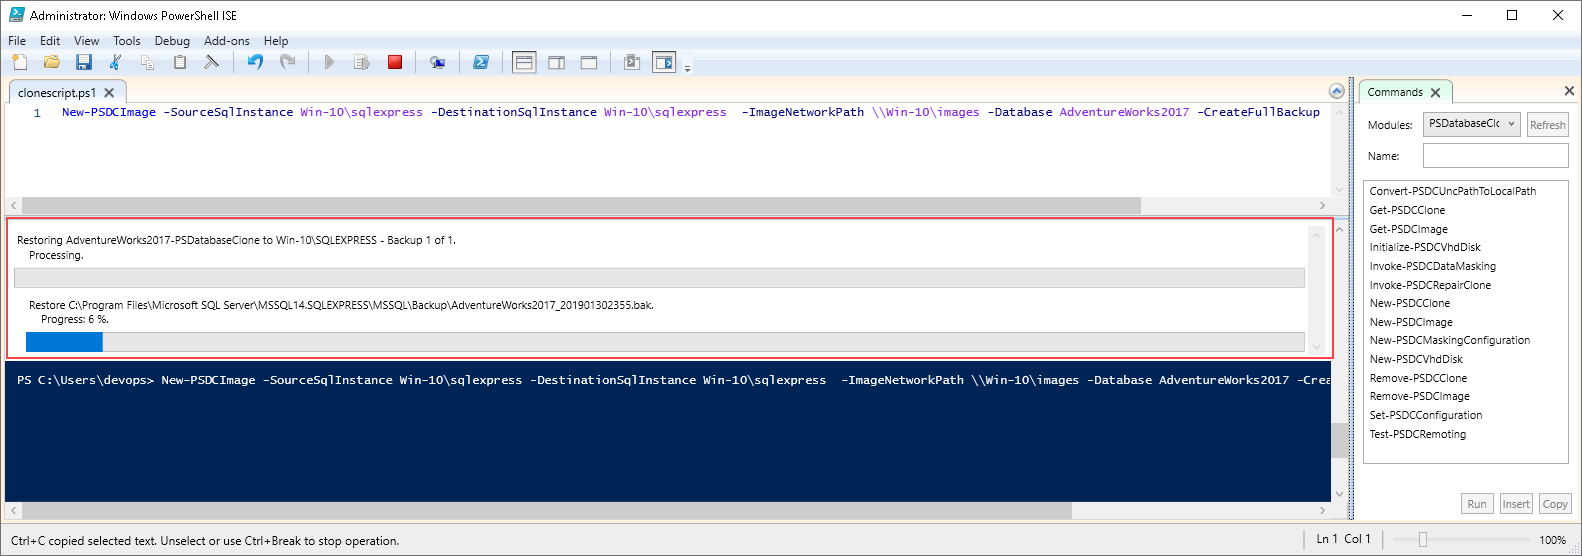This screenshot has height=556, width=1582.
Task: Click the restore progress bar at 6%
Action: pos(665,342)
